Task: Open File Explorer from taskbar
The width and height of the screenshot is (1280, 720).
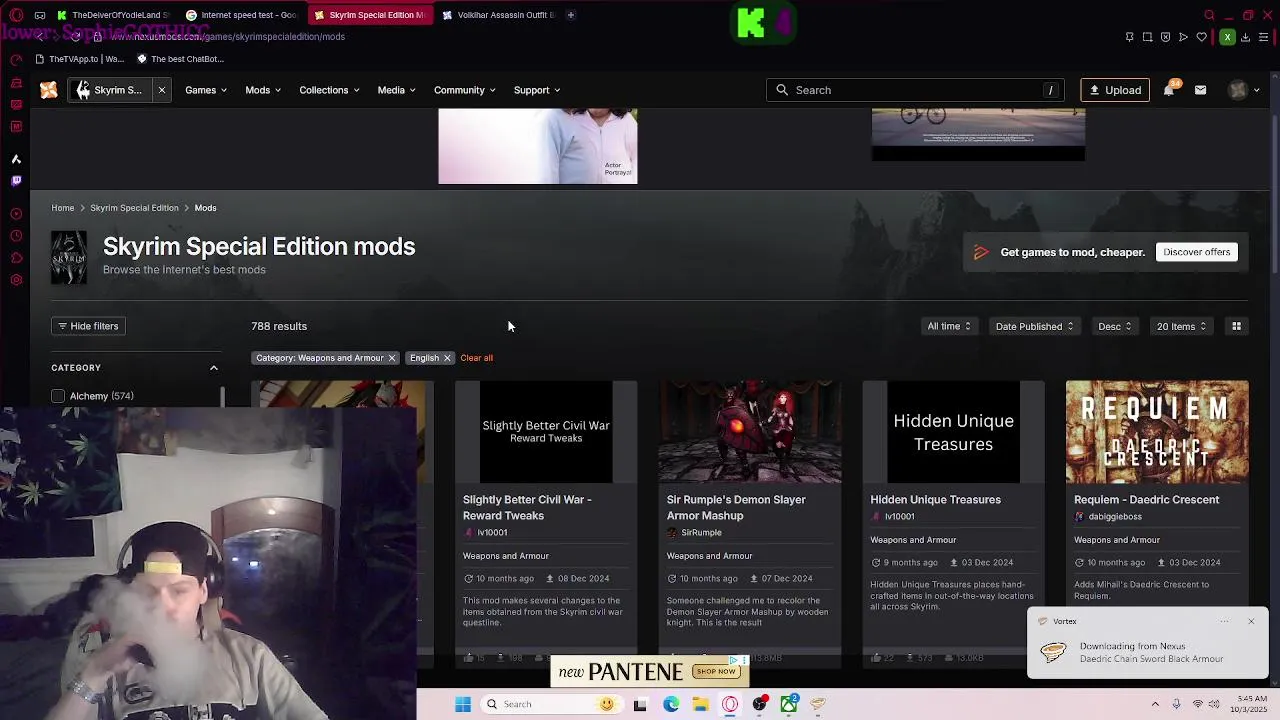Action: (x=700, y=704)
